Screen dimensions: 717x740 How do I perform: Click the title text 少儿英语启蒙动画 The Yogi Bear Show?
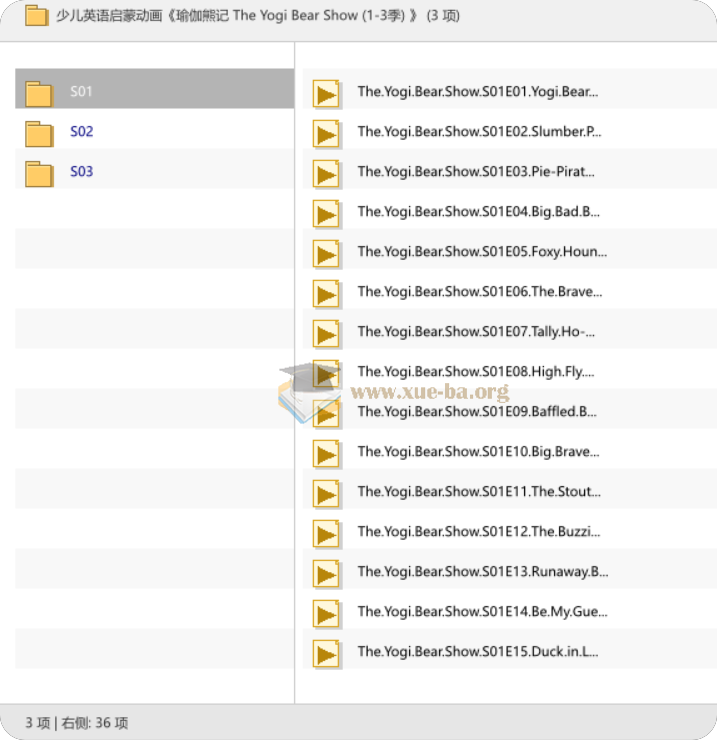[258, 16]
